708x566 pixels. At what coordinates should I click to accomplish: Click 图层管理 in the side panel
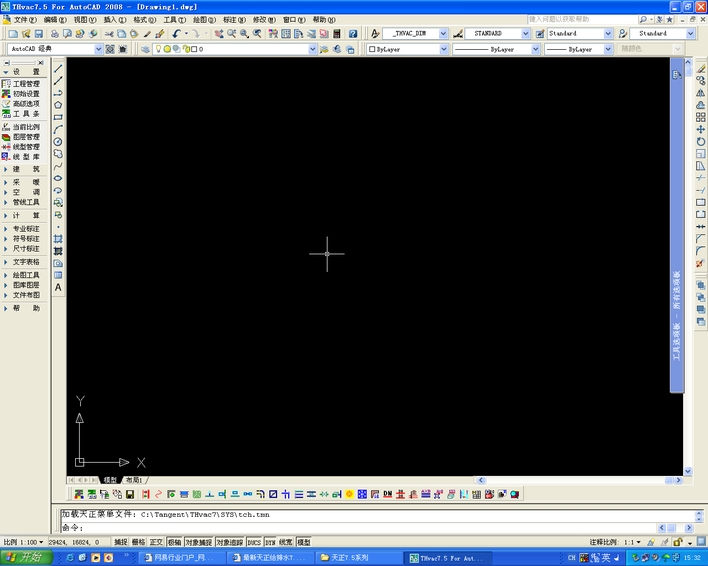[21, 137]
